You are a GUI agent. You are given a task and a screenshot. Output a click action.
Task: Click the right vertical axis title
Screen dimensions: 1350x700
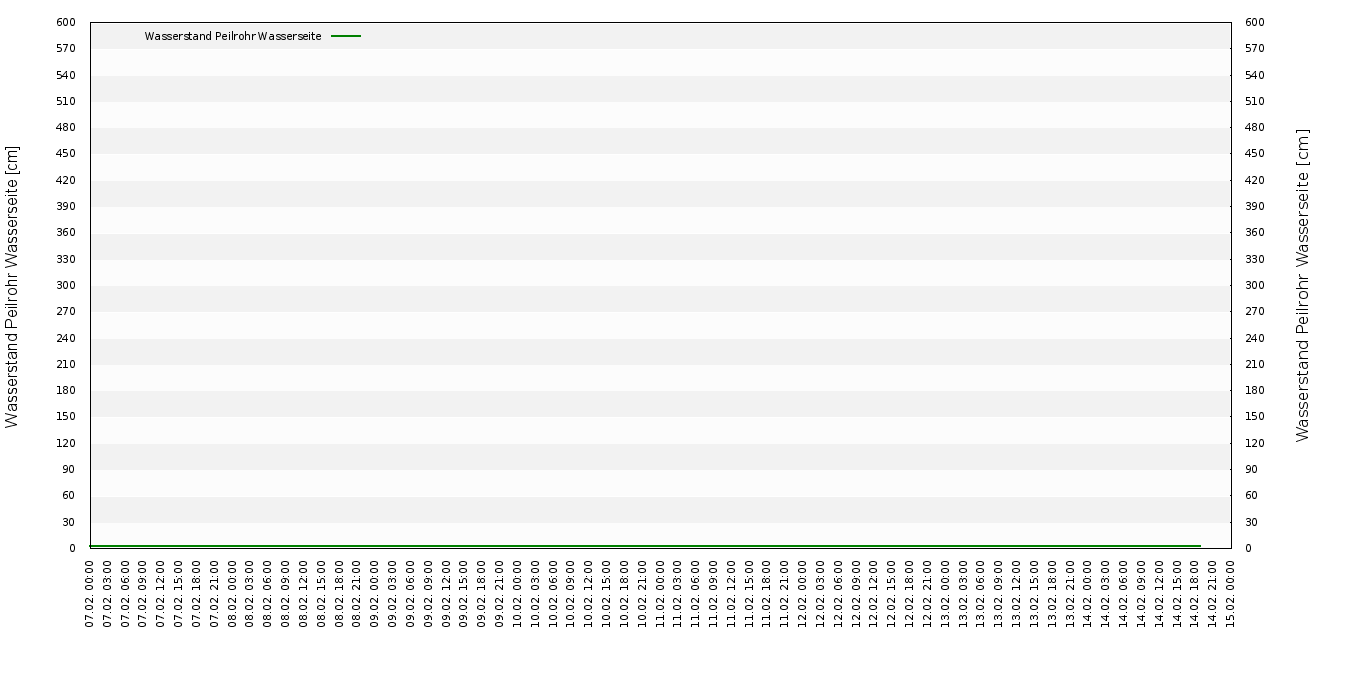(x=1302, y=285)
